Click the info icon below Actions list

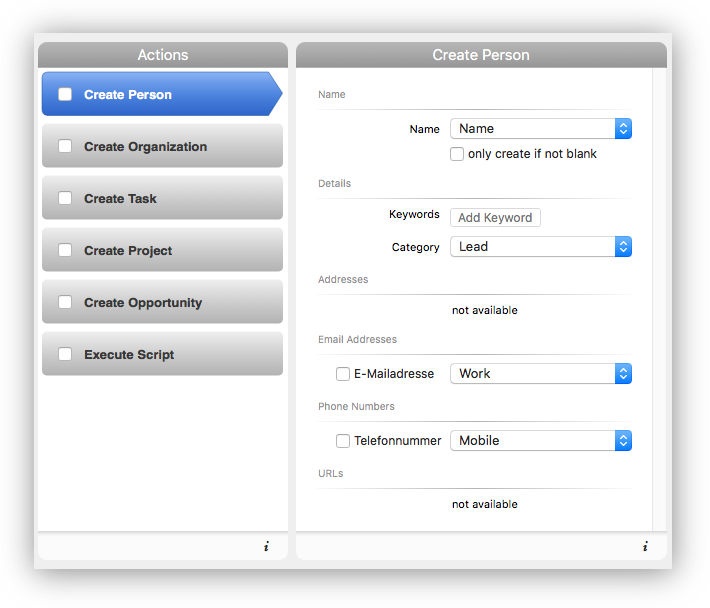266,546
